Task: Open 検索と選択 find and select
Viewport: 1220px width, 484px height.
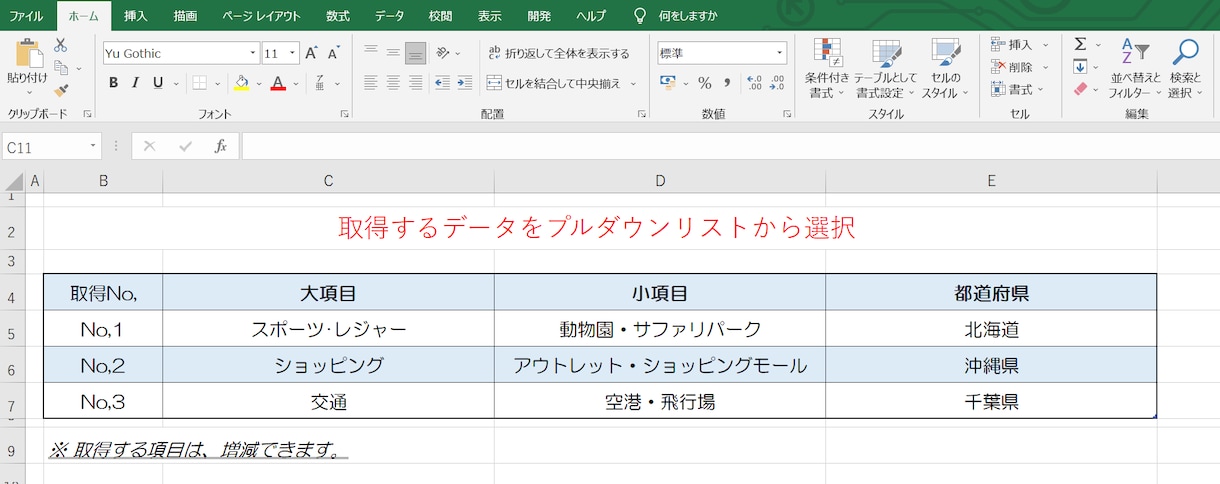Action: point(1185,68)
